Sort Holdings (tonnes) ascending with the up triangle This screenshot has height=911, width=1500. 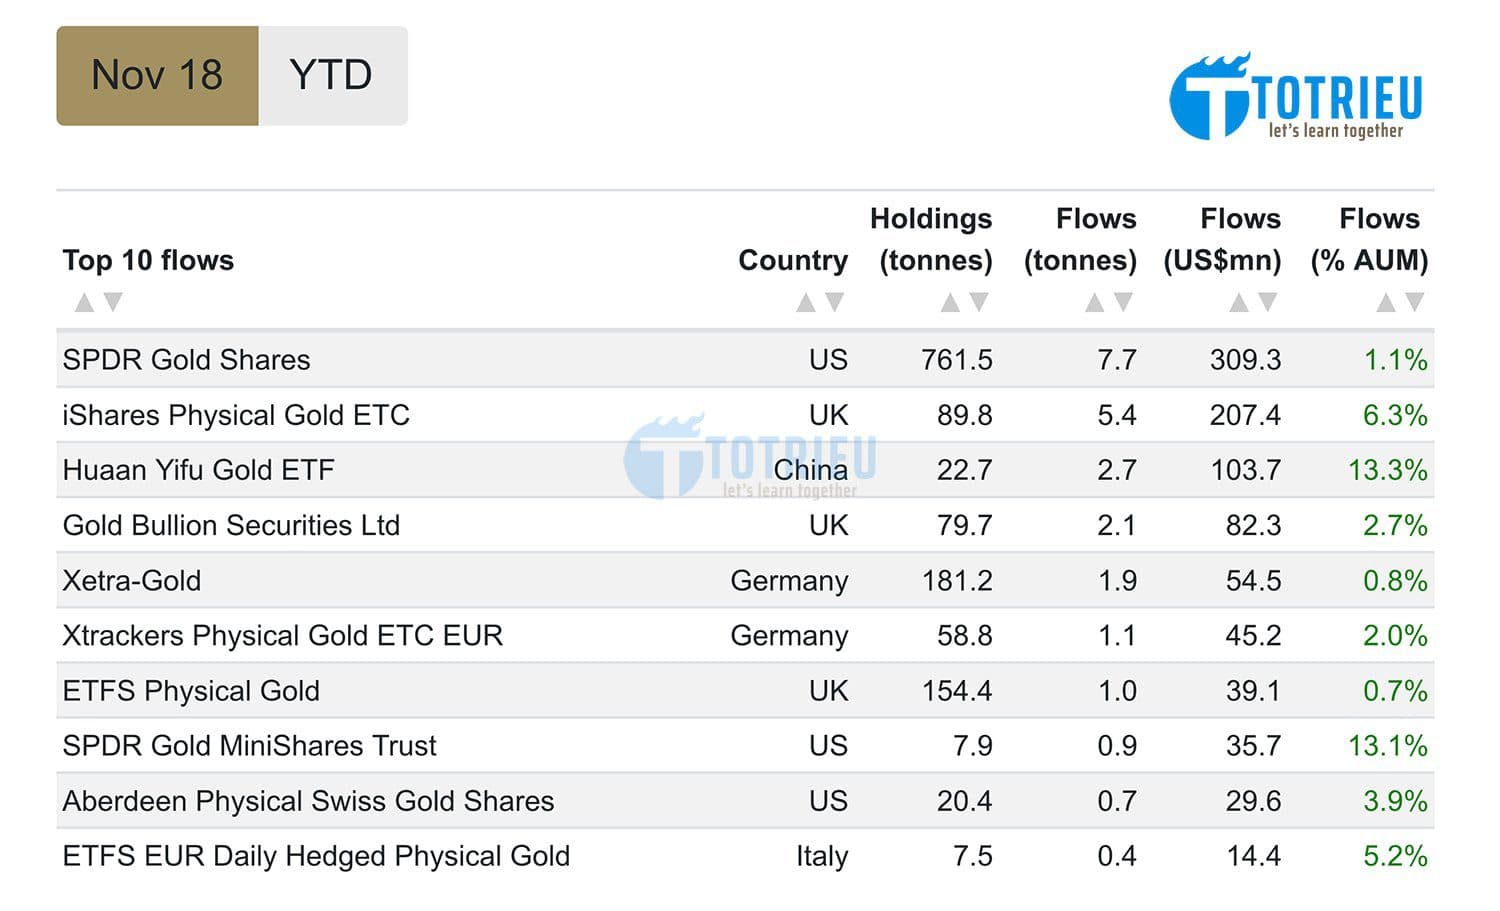(x=950, y=300)
